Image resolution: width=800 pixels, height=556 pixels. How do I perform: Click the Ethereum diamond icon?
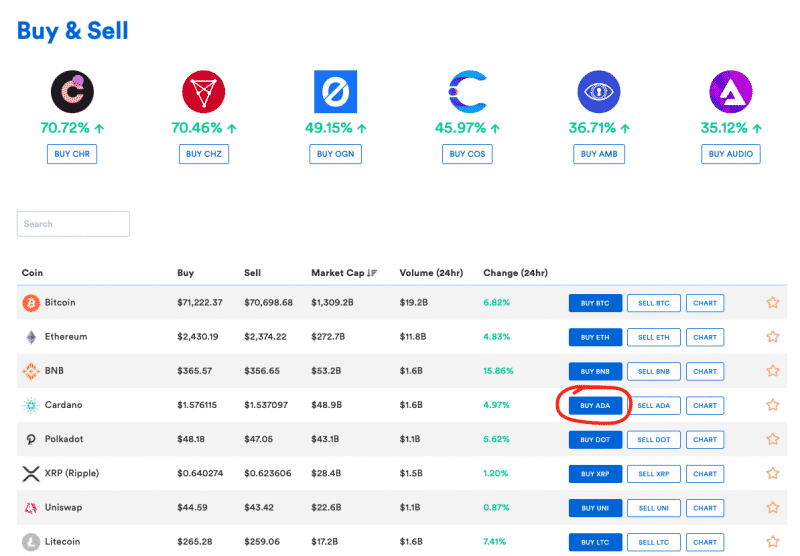[31, 337]
